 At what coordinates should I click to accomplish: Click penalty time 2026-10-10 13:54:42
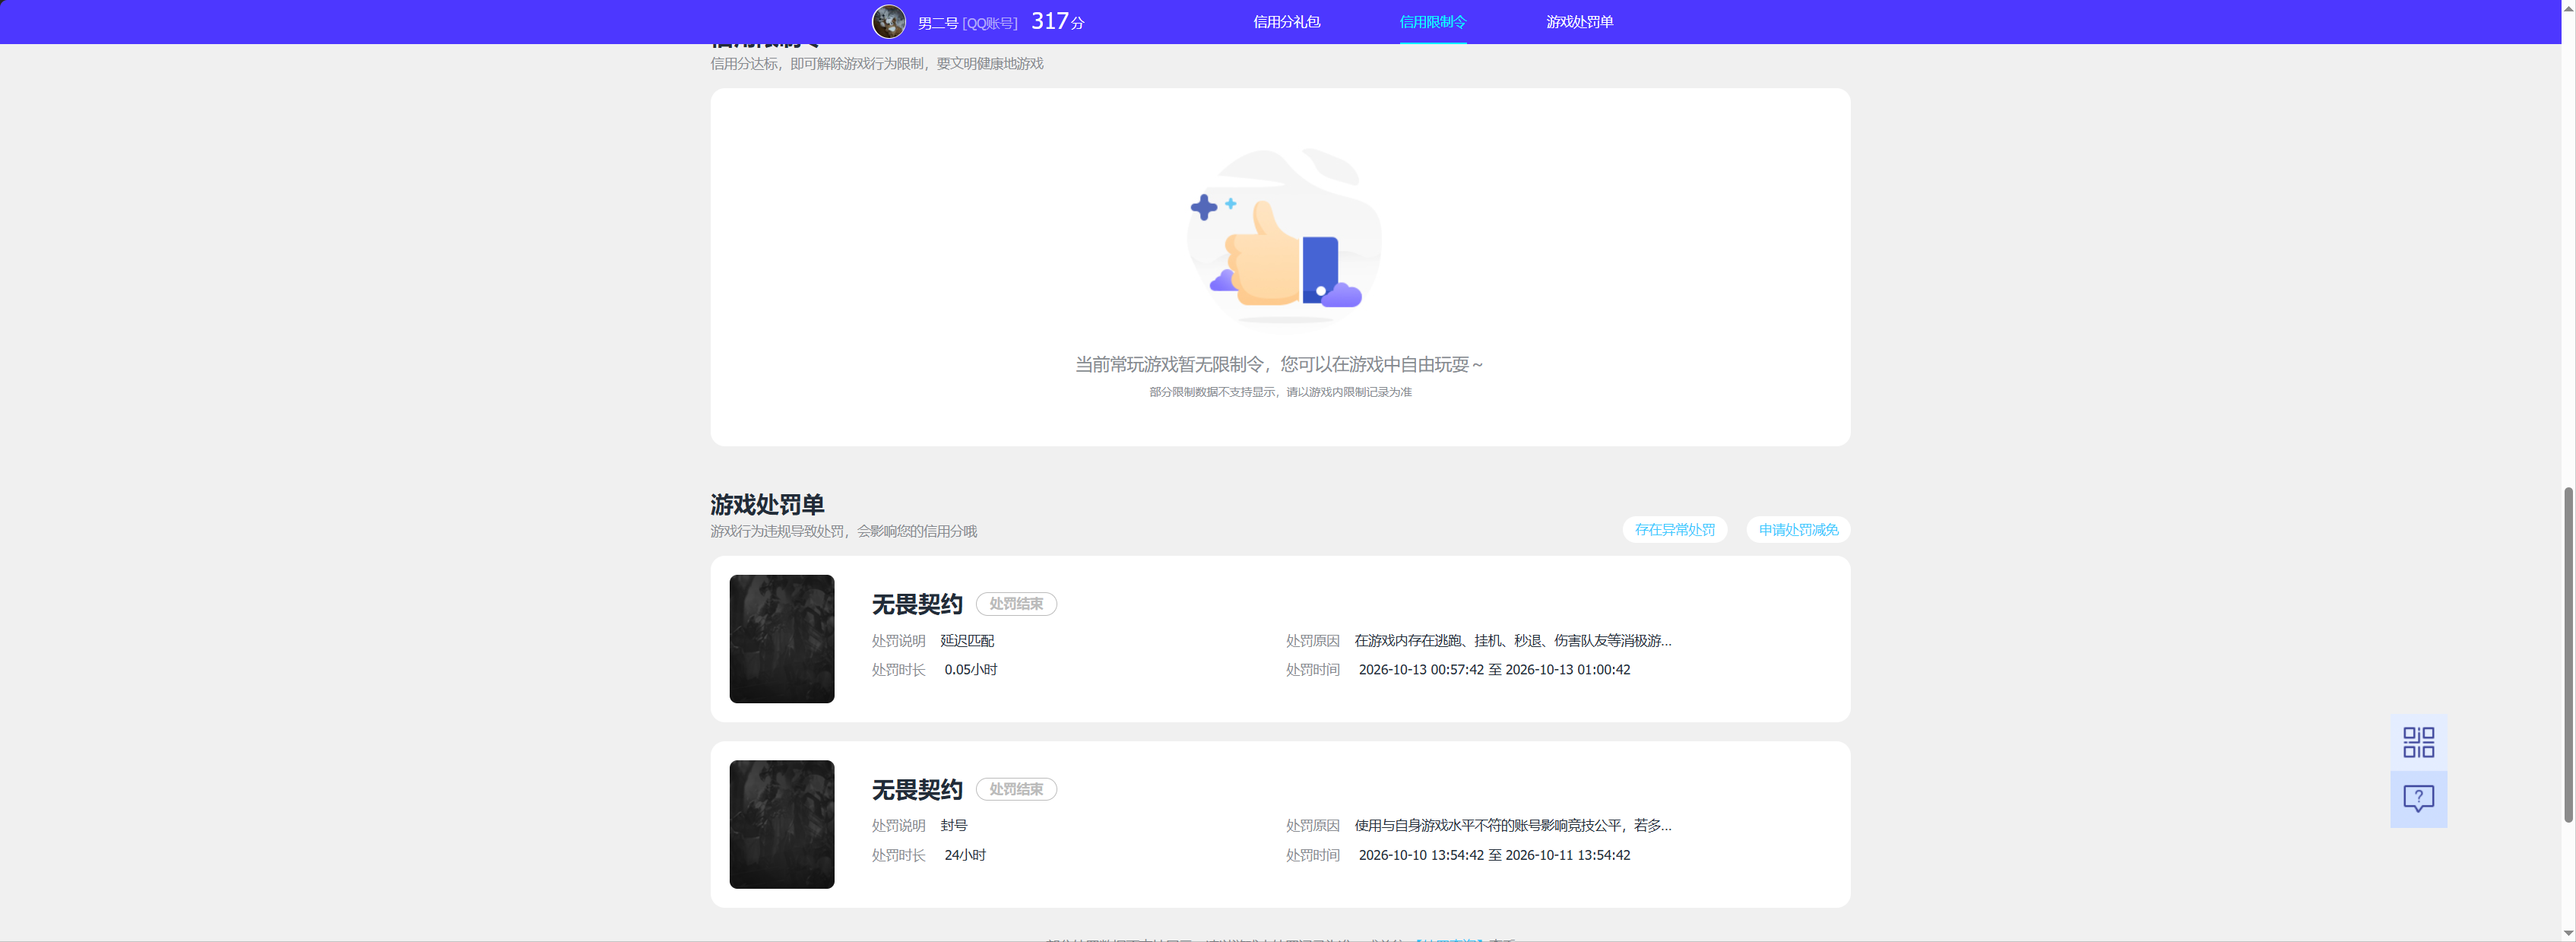pos(1494,855)
